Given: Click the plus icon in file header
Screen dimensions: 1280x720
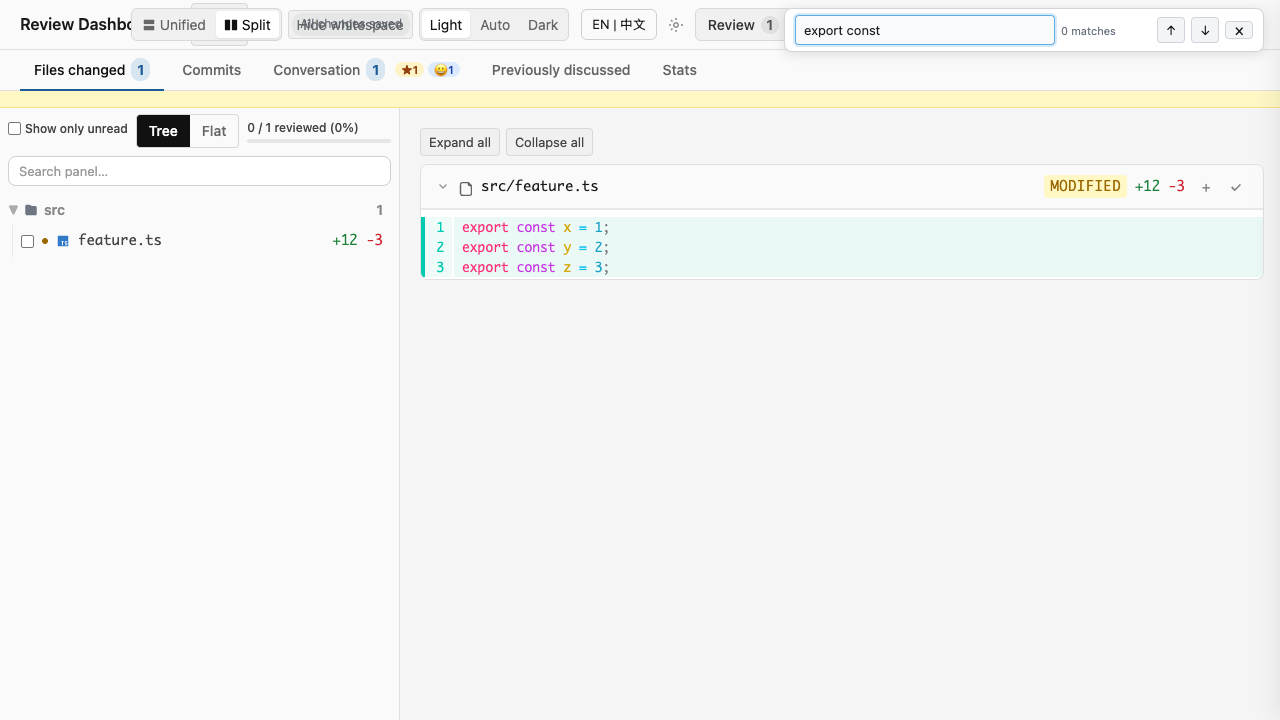Looking at the screenshot, I should (1206, 187).
